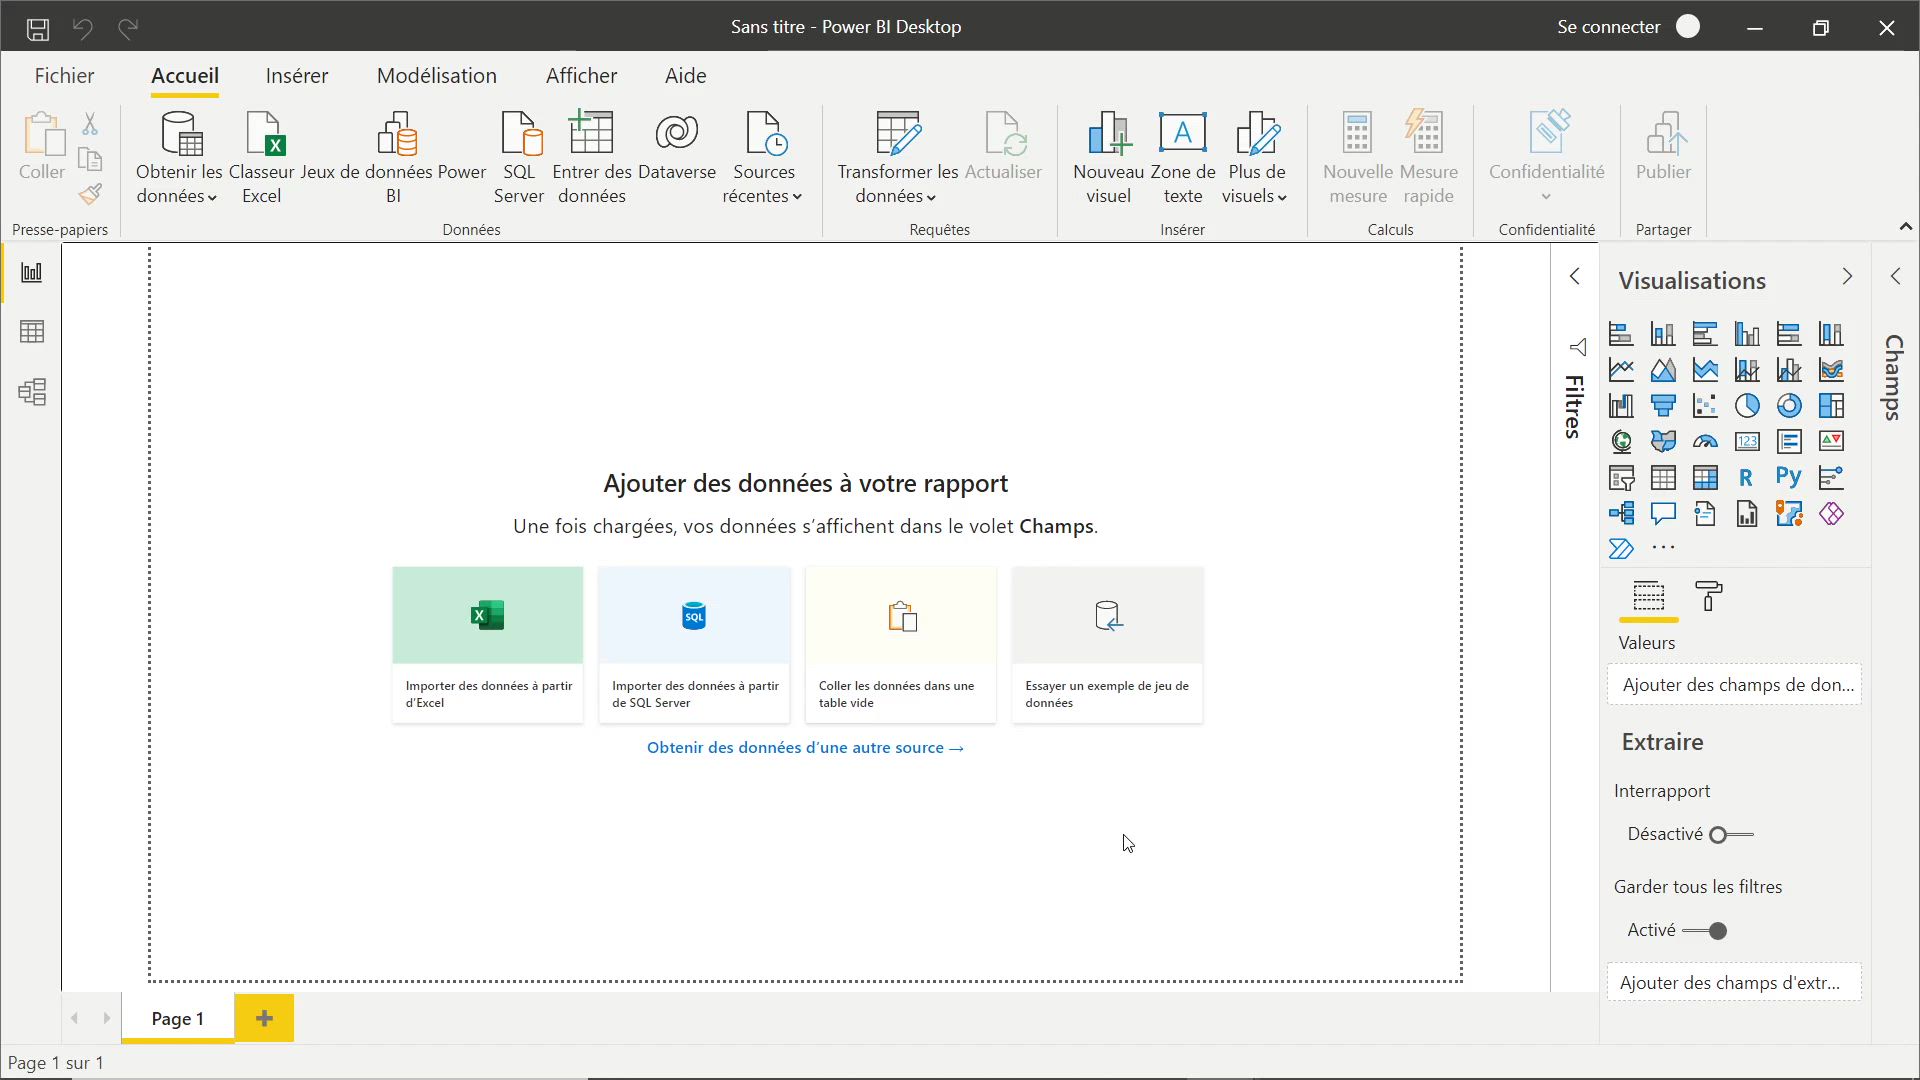1920x1080 pixels.
Task: Collapse the Visualisations pane chevron
Action: point(1847,277)
